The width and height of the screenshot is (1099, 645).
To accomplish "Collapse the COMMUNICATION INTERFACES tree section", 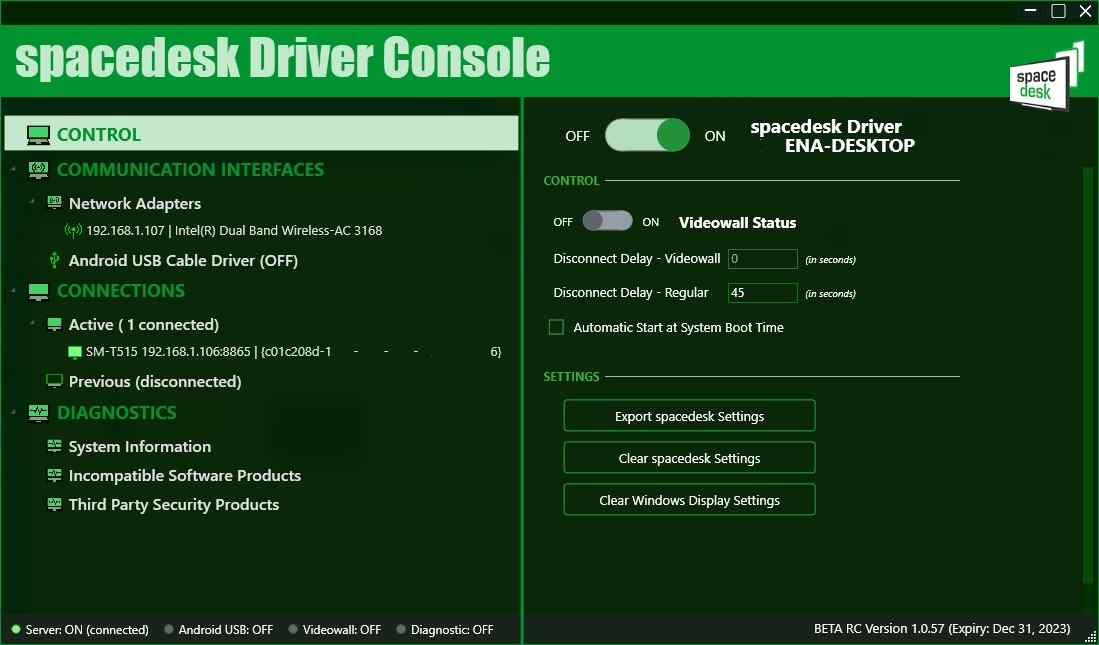I will [x=13, y=168].
